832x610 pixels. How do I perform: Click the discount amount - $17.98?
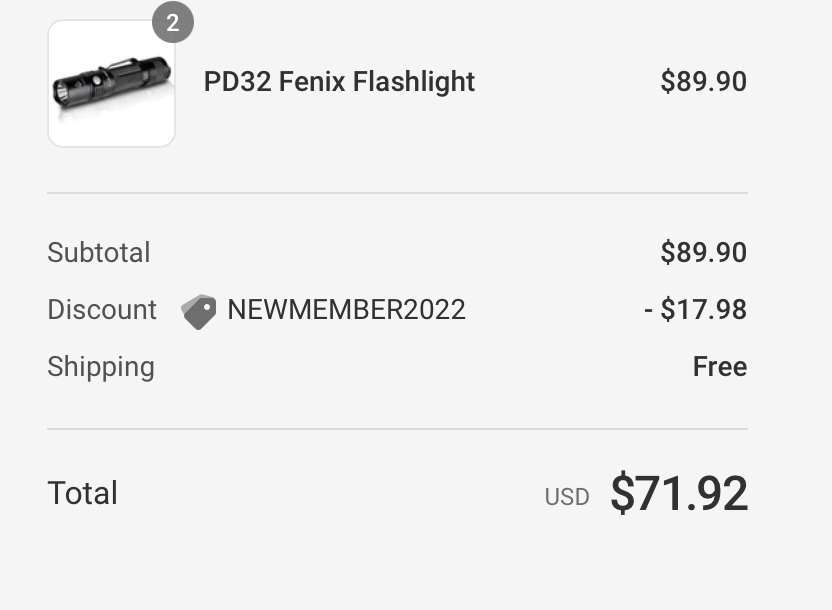695,310
